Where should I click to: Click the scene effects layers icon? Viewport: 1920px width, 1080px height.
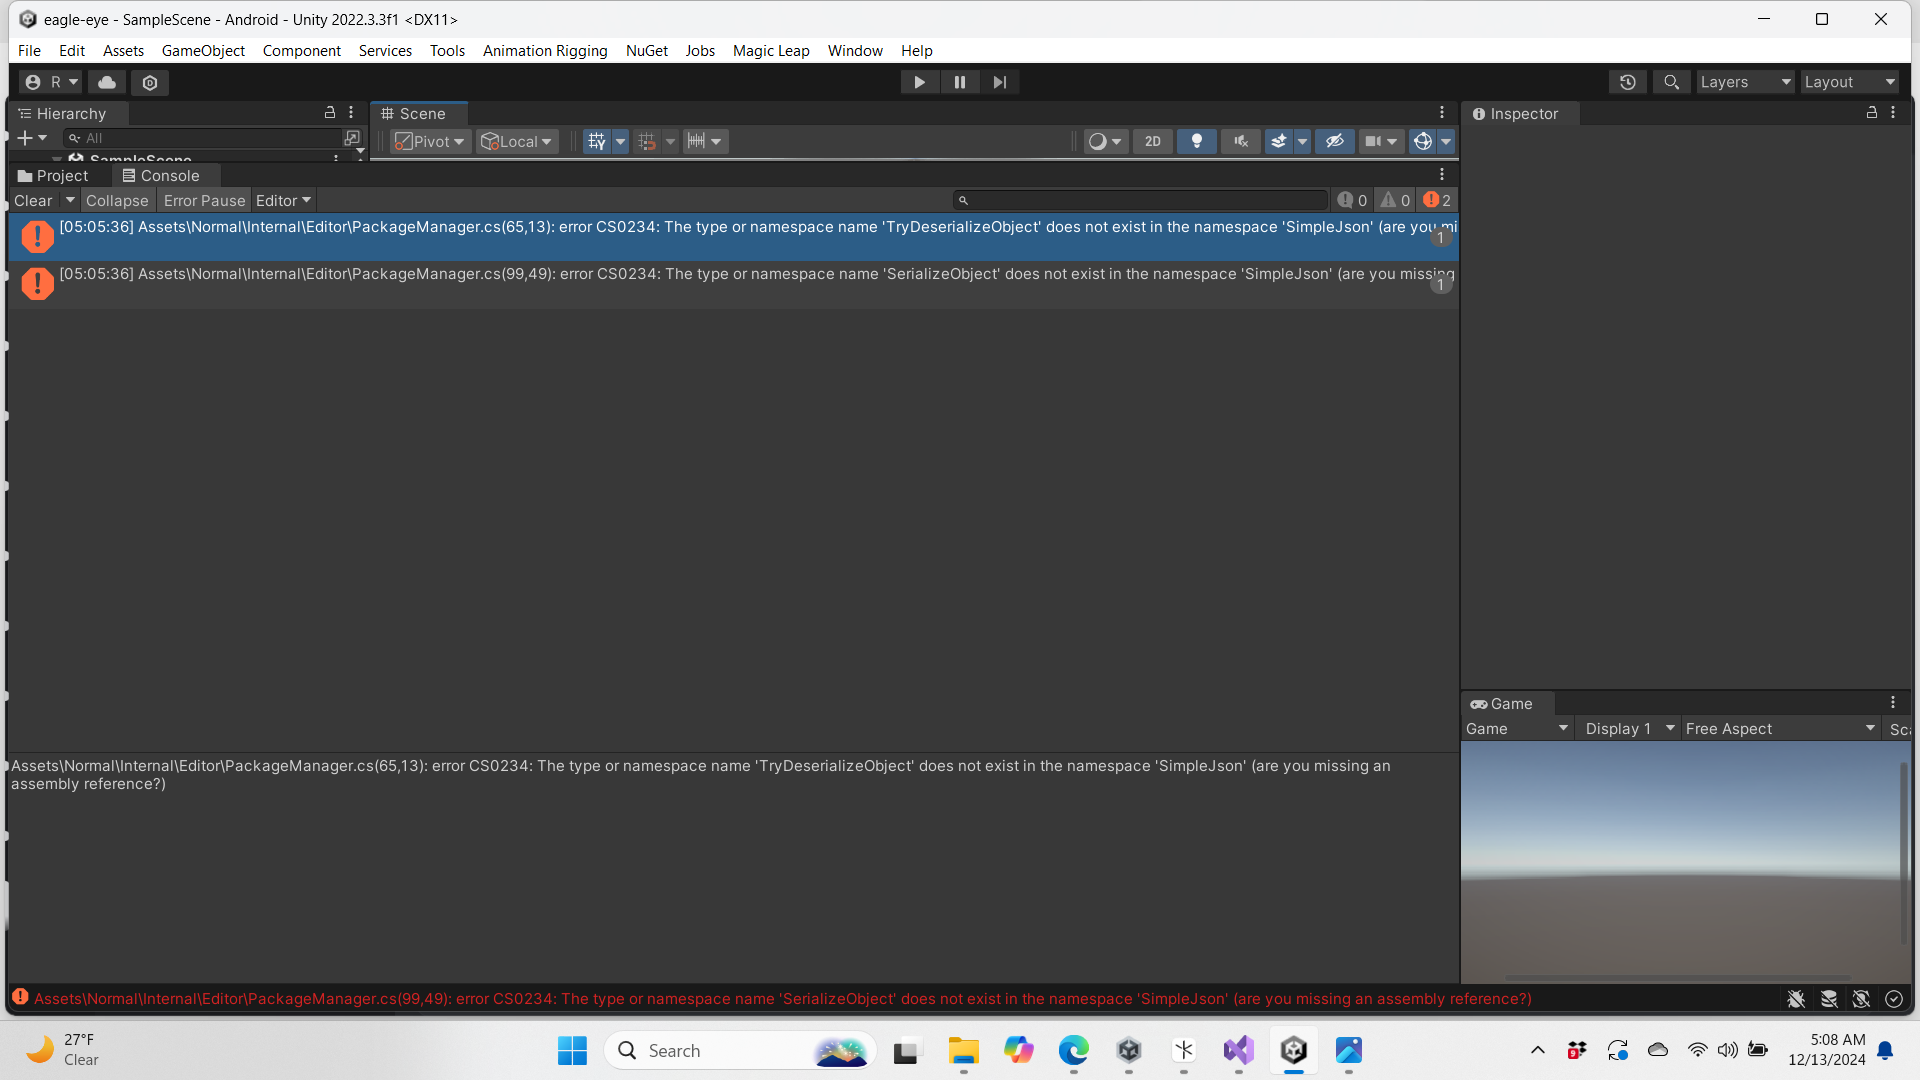click(x=1278, y=141)
